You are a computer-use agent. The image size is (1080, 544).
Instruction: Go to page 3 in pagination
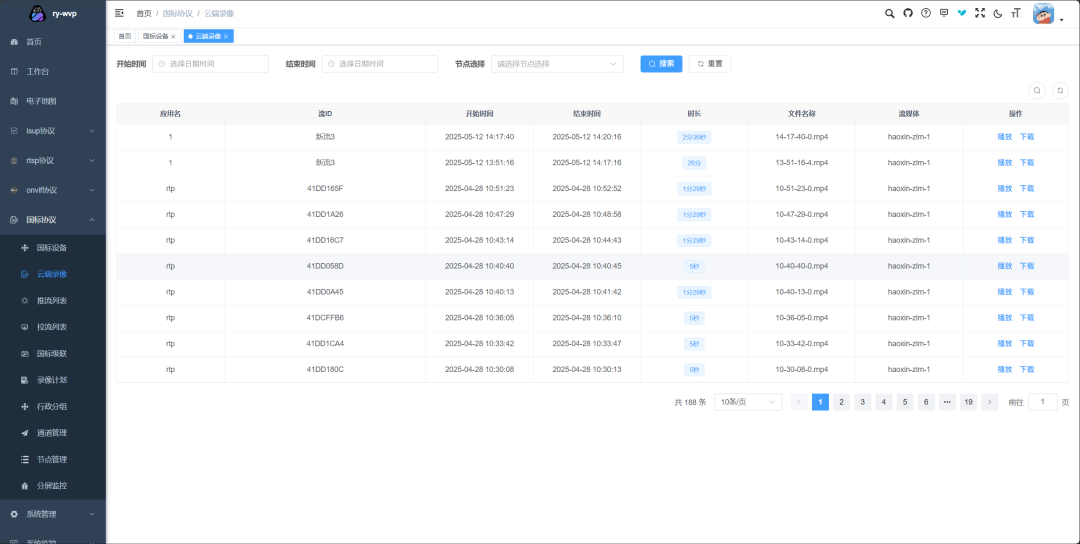[x=862, y=402]
